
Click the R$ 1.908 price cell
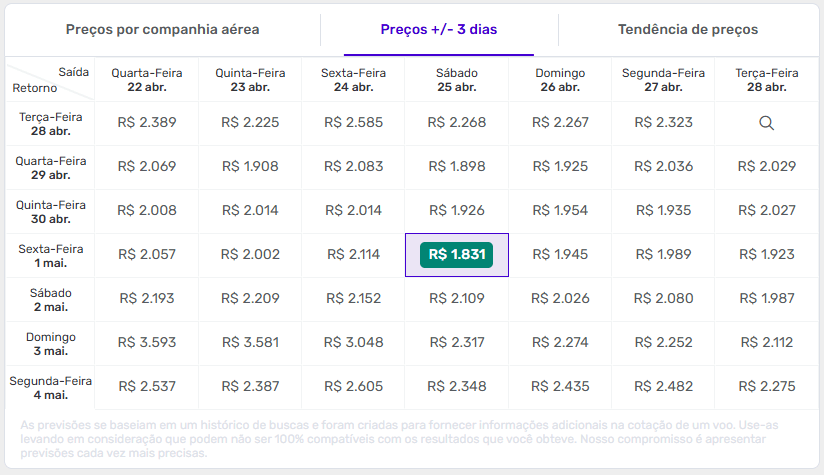click(x=250, y=166)
